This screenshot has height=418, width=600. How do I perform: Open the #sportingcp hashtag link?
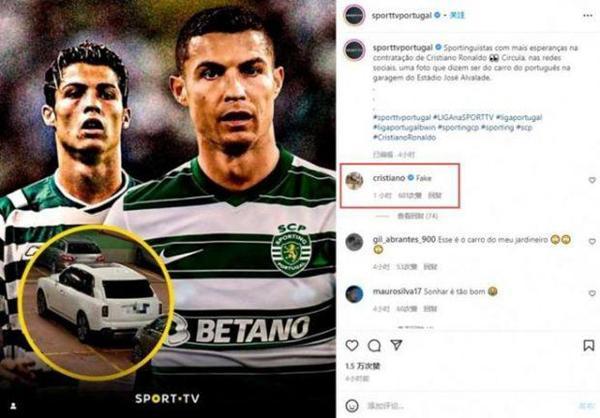(x=458, y=127)
